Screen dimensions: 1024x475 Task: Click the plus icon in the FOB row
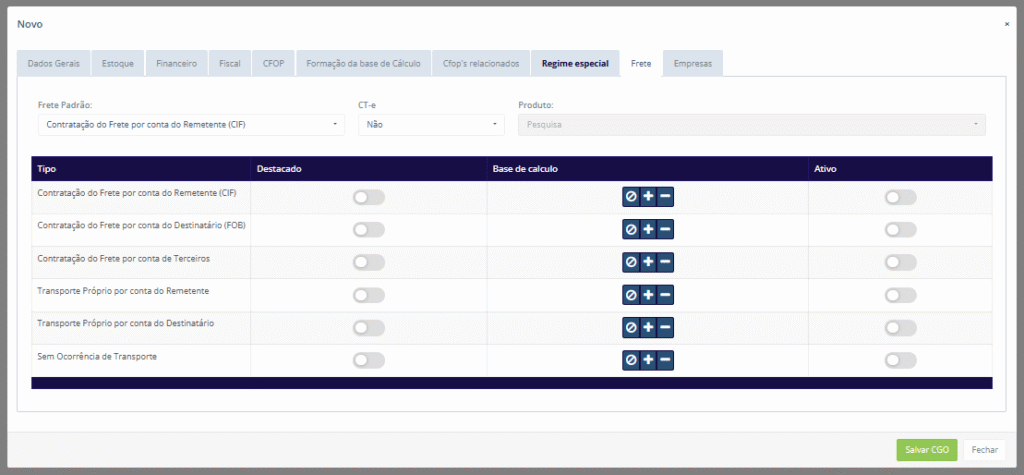pos(648,230)
